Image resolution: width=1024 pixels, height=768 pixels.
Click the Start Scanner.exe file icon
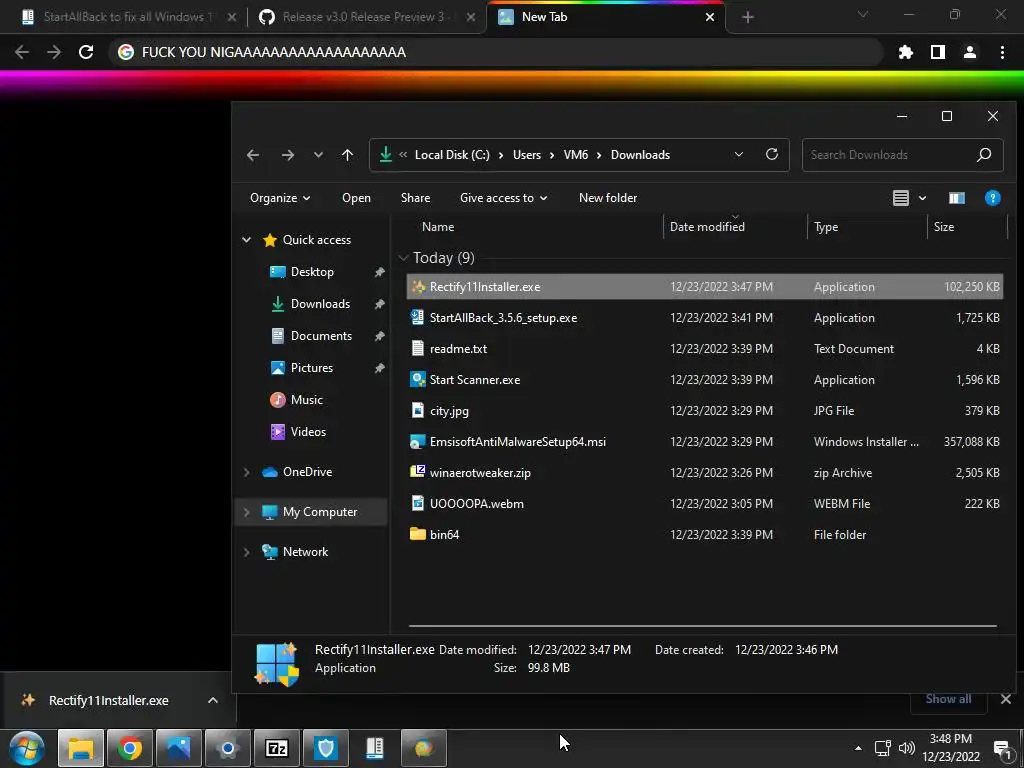[x=418, y=379]
